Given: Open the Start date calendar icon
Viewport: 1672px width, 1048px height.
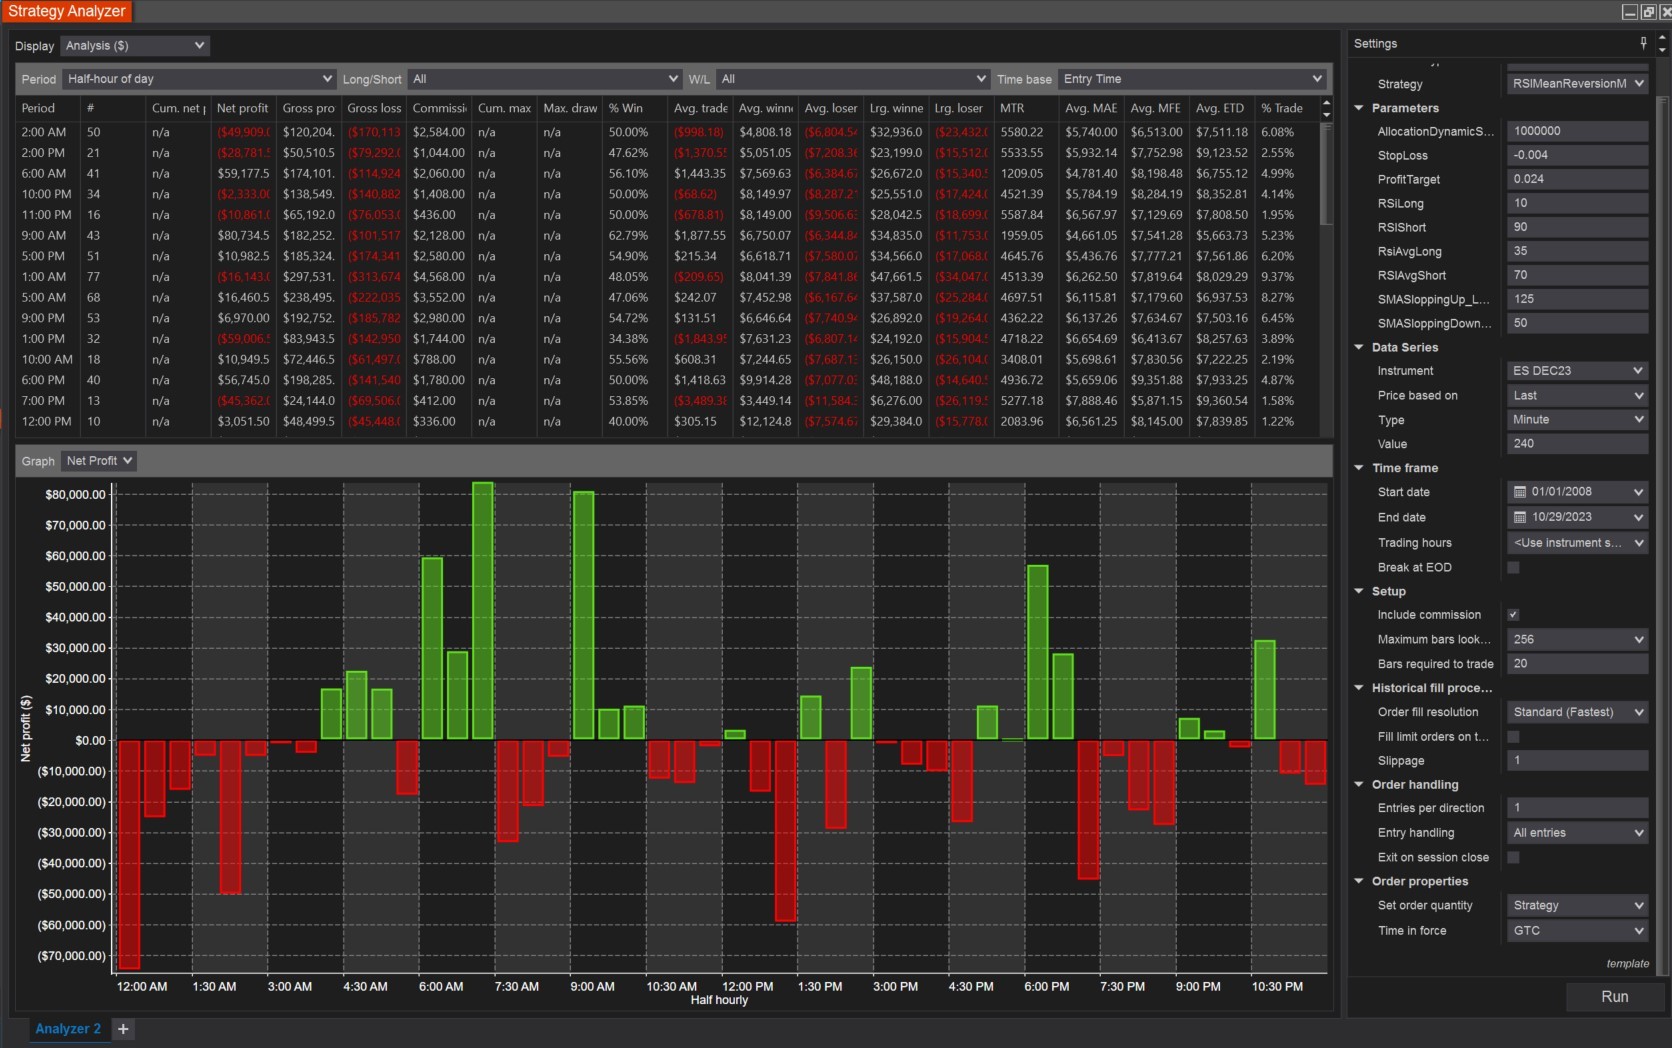Looking at the screenshot, I should pos(1520,492).
